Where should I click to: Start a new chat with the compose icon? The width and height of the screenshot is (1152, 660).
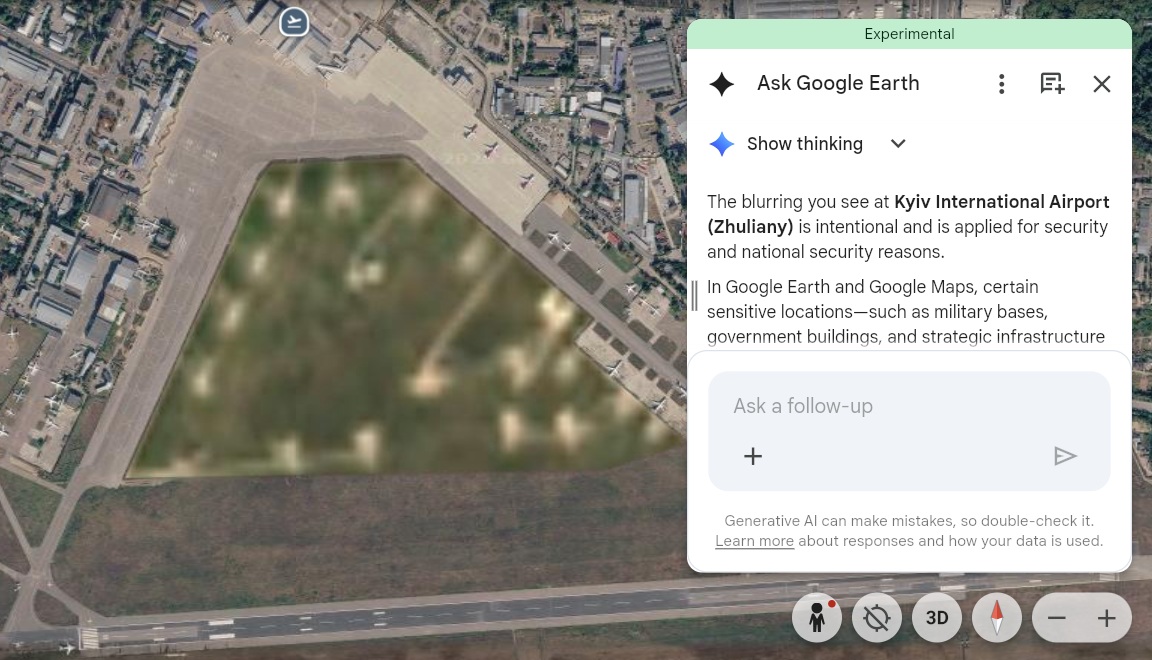1052,84
